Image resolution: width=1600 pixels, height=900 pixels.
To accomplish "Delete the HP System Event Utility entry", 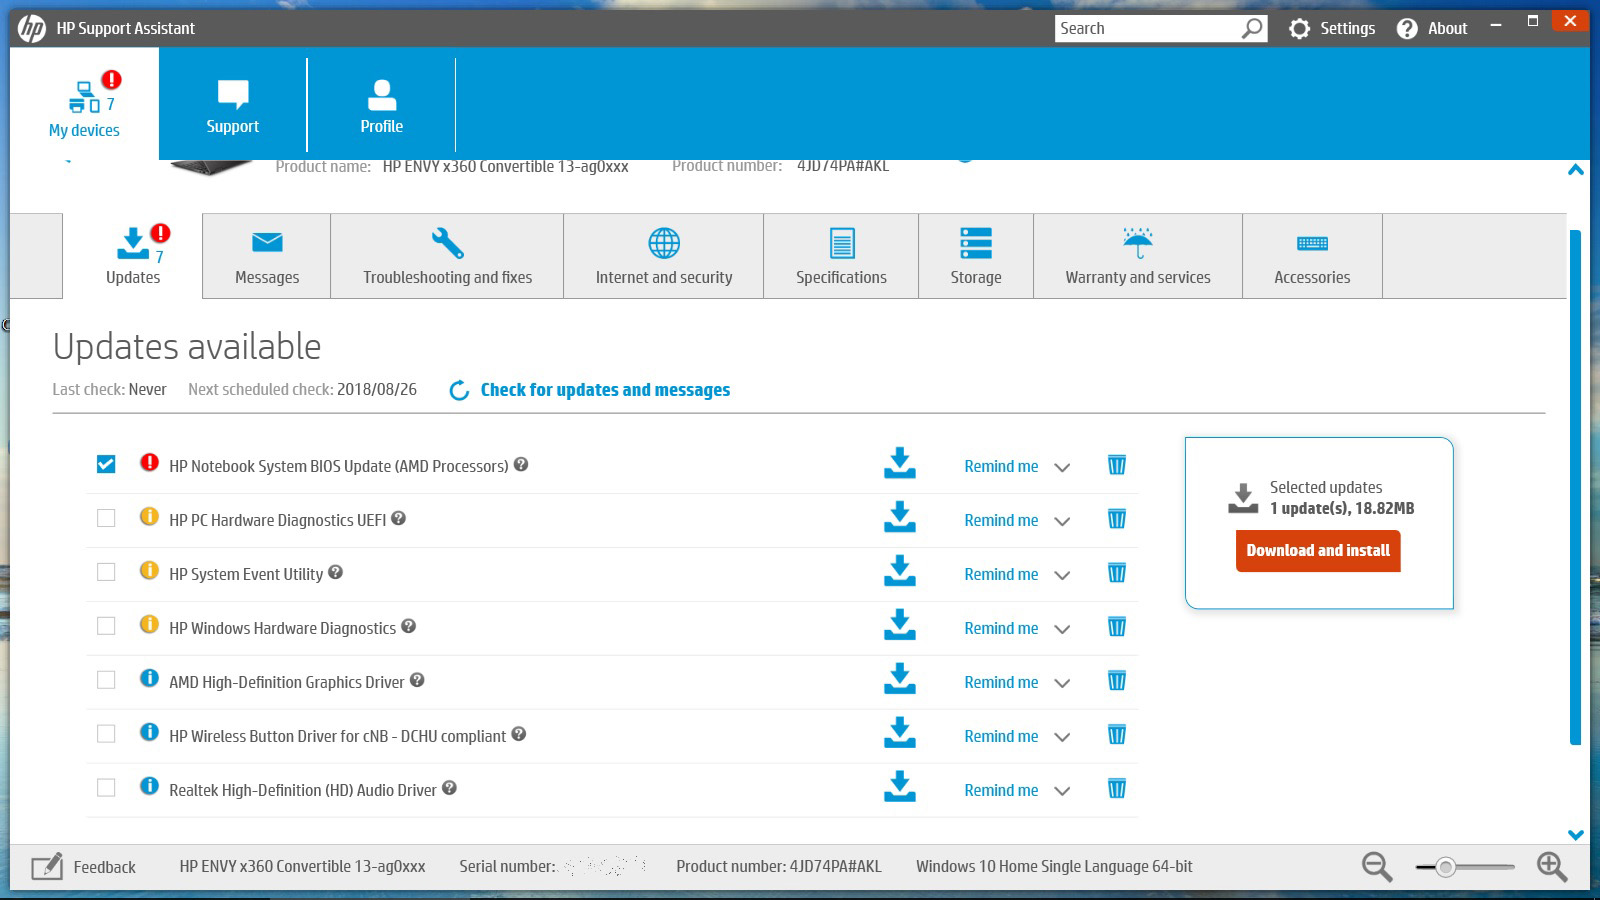I will pos(1117,573).
